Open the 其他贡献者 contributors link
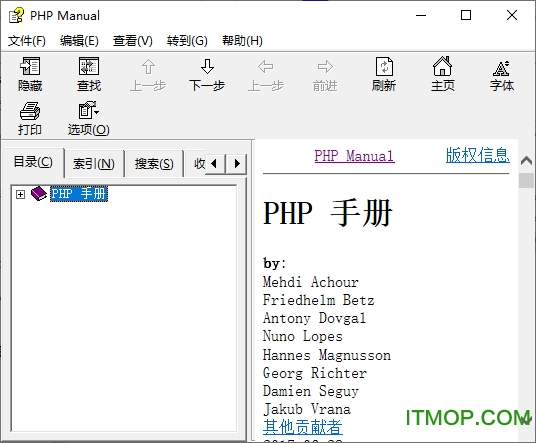 (303, 427)
